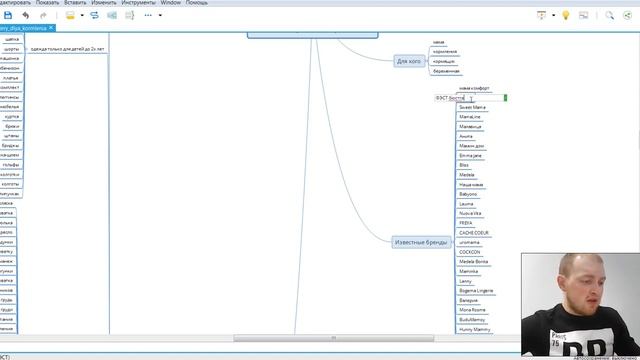Click the summary bracket icon
Viewport: 640px width, 360px height.
(129, 16)
